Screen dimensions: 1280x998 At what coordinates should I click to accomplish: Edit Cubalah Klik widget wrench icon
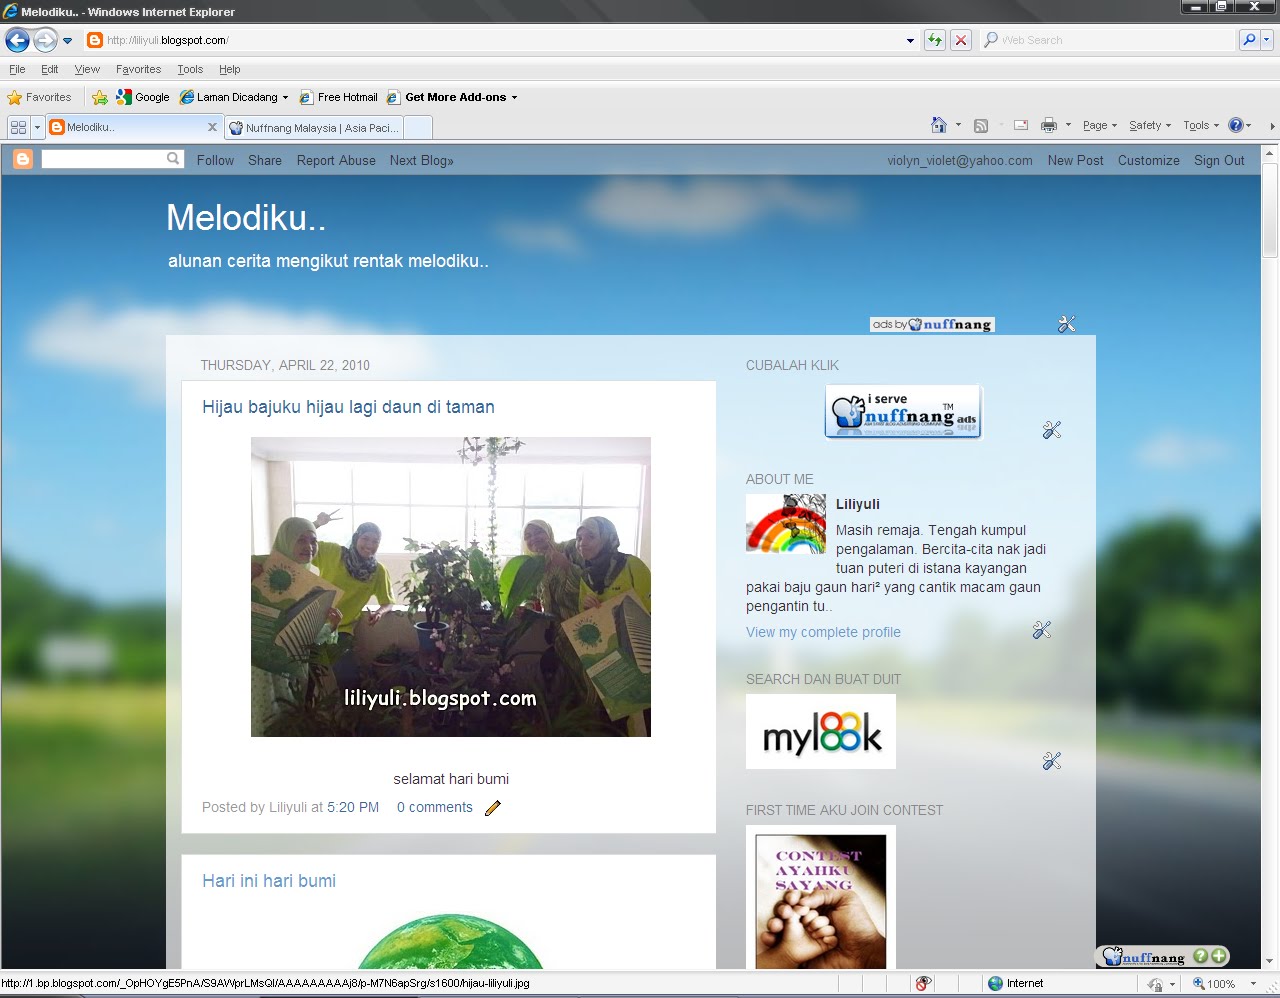[1051, 430]
